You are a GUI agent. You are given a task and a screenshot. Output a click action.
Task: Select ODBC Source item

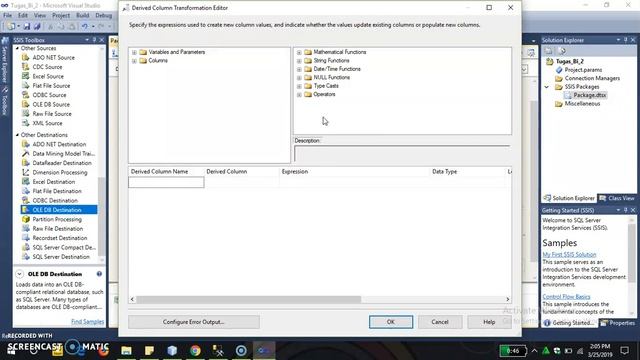coord(49,95)
